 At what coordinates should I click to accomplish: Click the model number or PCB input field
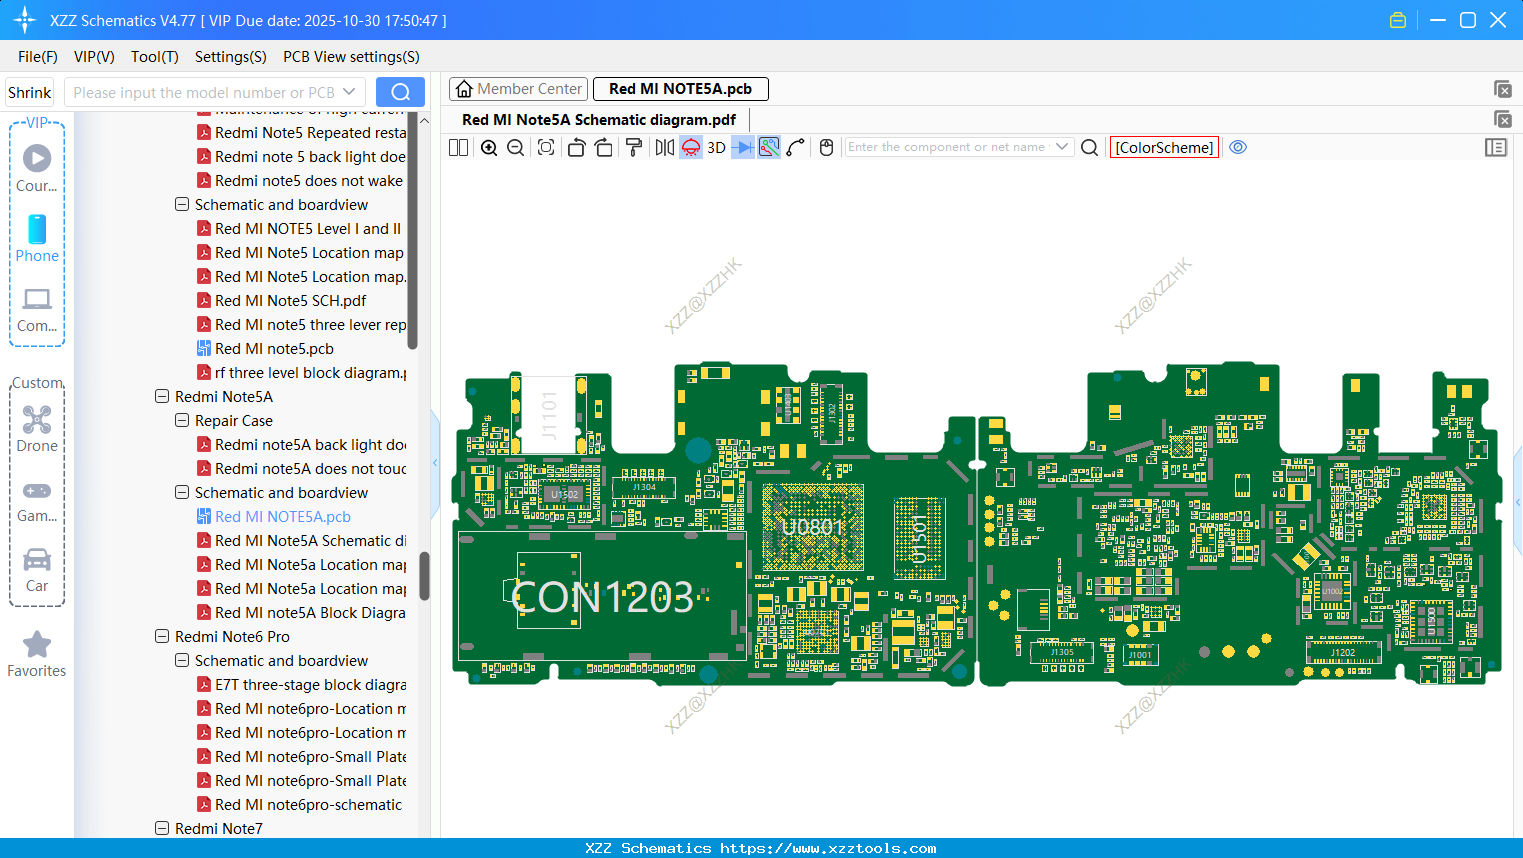(x=204, y=92)
